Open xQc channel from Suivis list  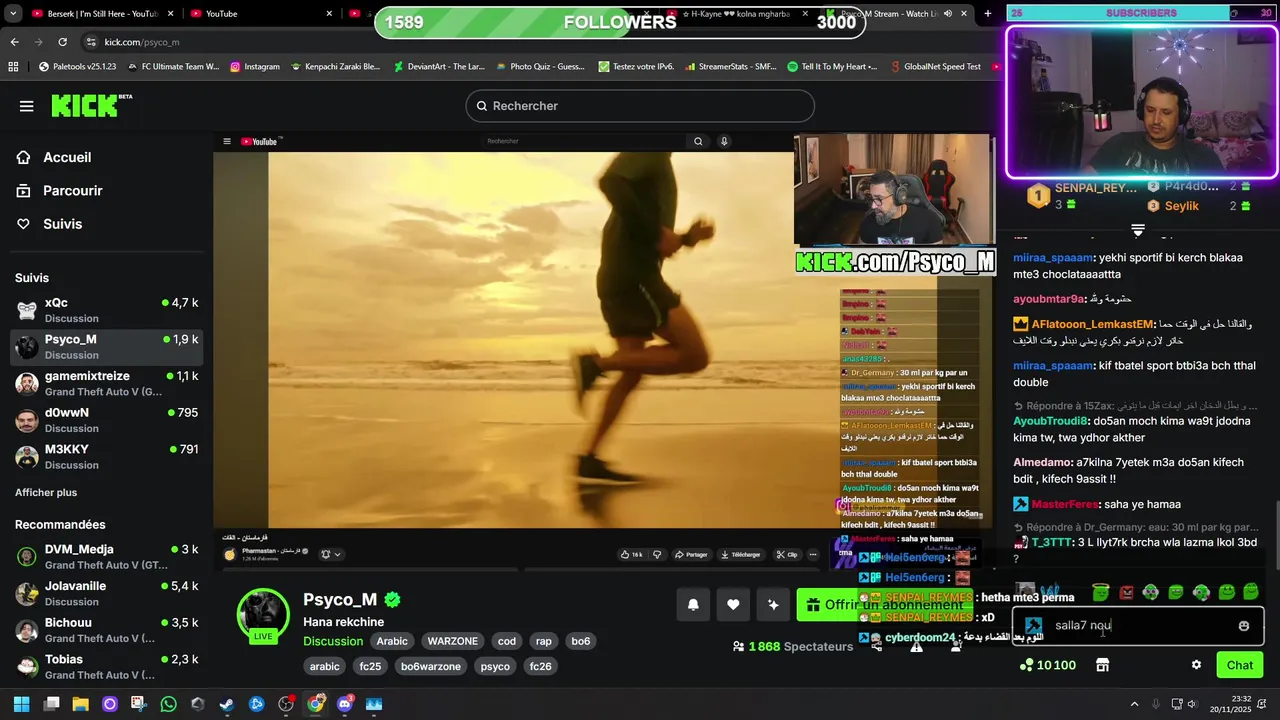106,310
